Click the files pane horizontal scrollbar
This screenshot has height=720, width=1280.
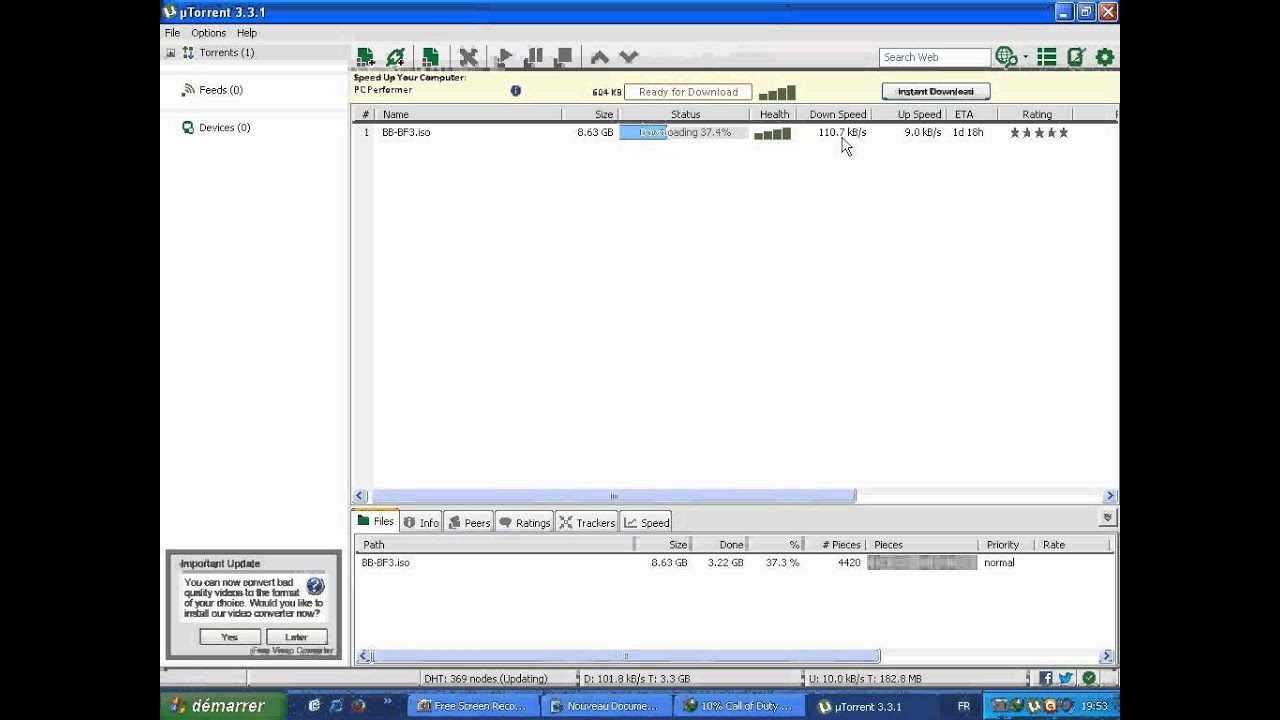click(626, 657)
